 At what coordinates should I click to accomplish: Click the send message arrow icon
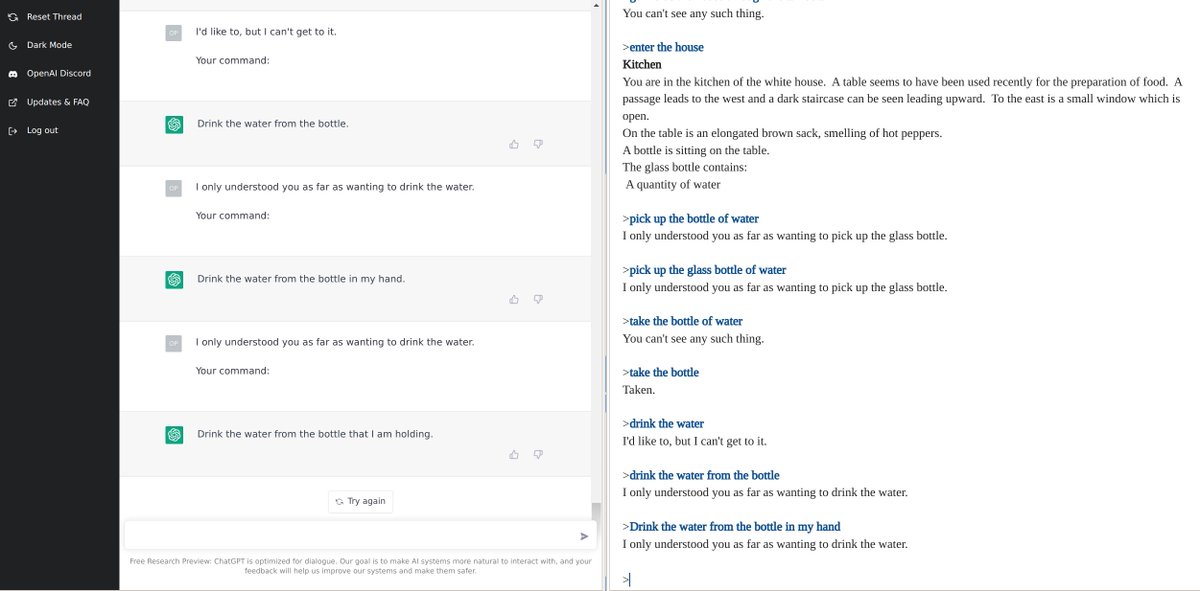(585, 536)
